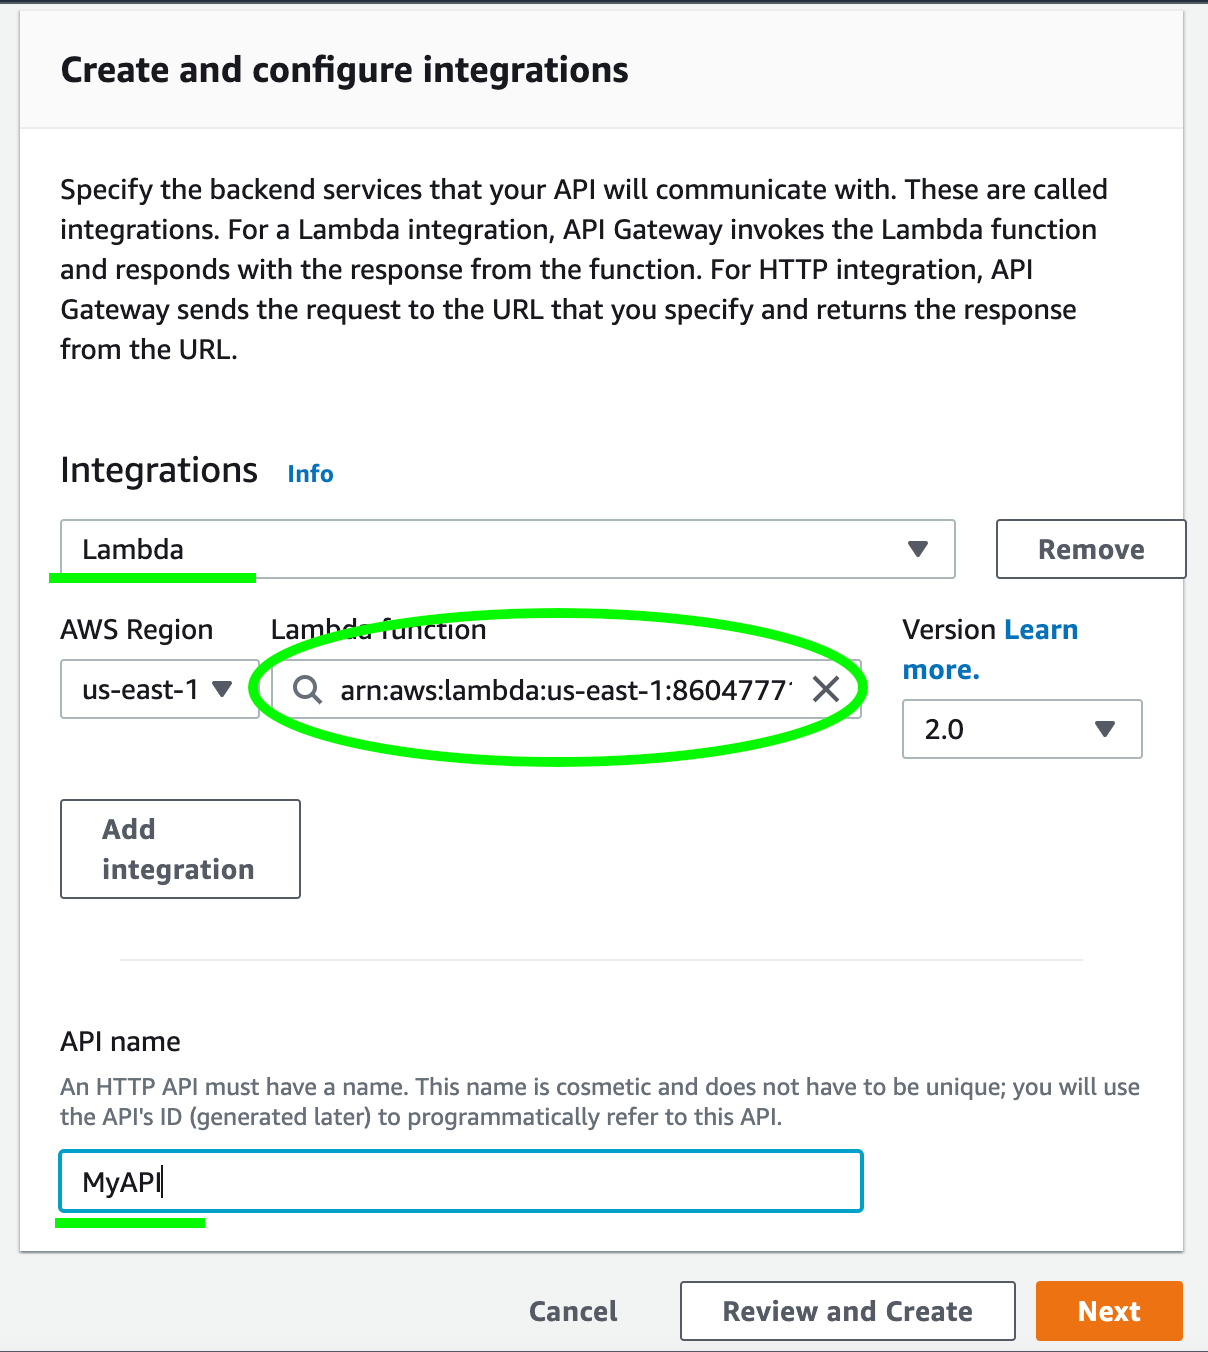Cancel the API creation wizard
The image size is (1208, 1352).
(573, 1311)
